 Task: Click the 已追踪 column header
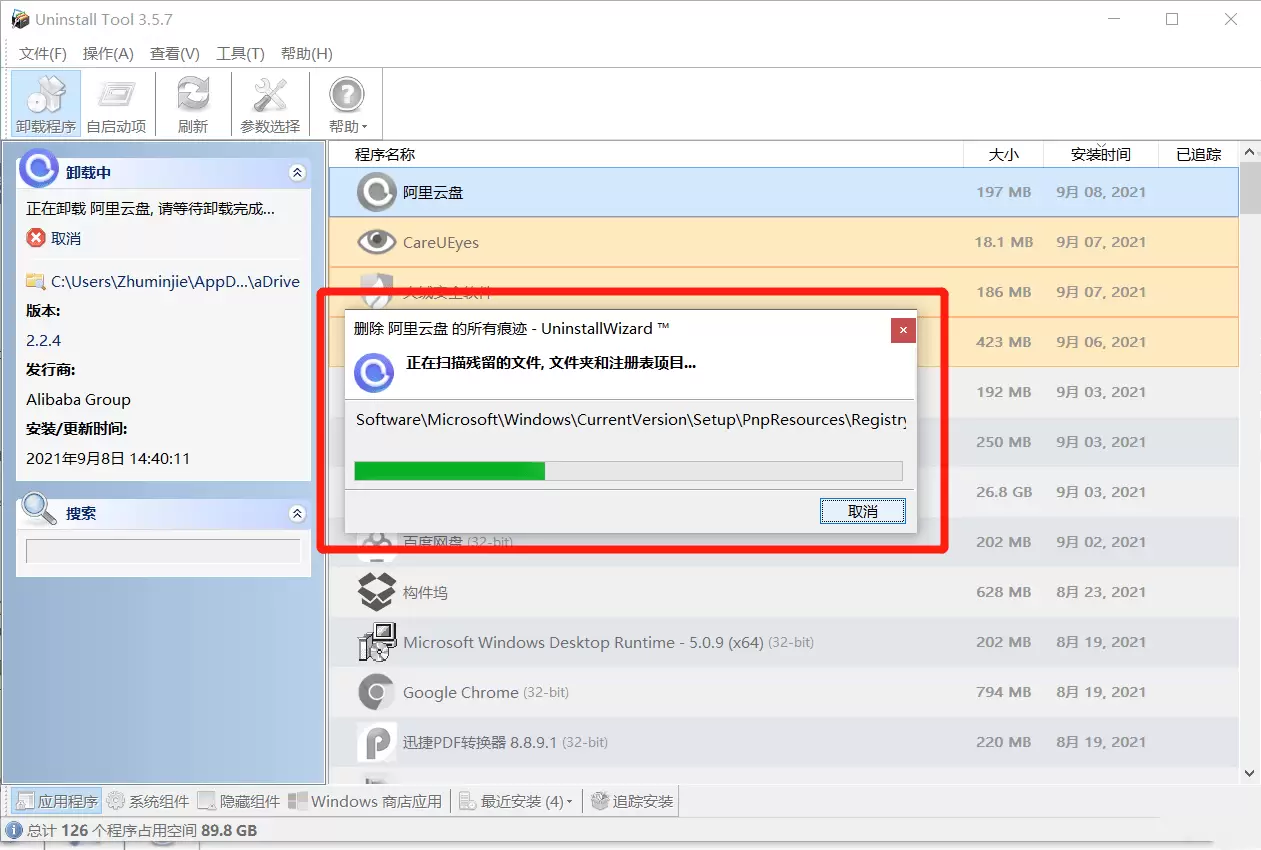(1198, 154)
